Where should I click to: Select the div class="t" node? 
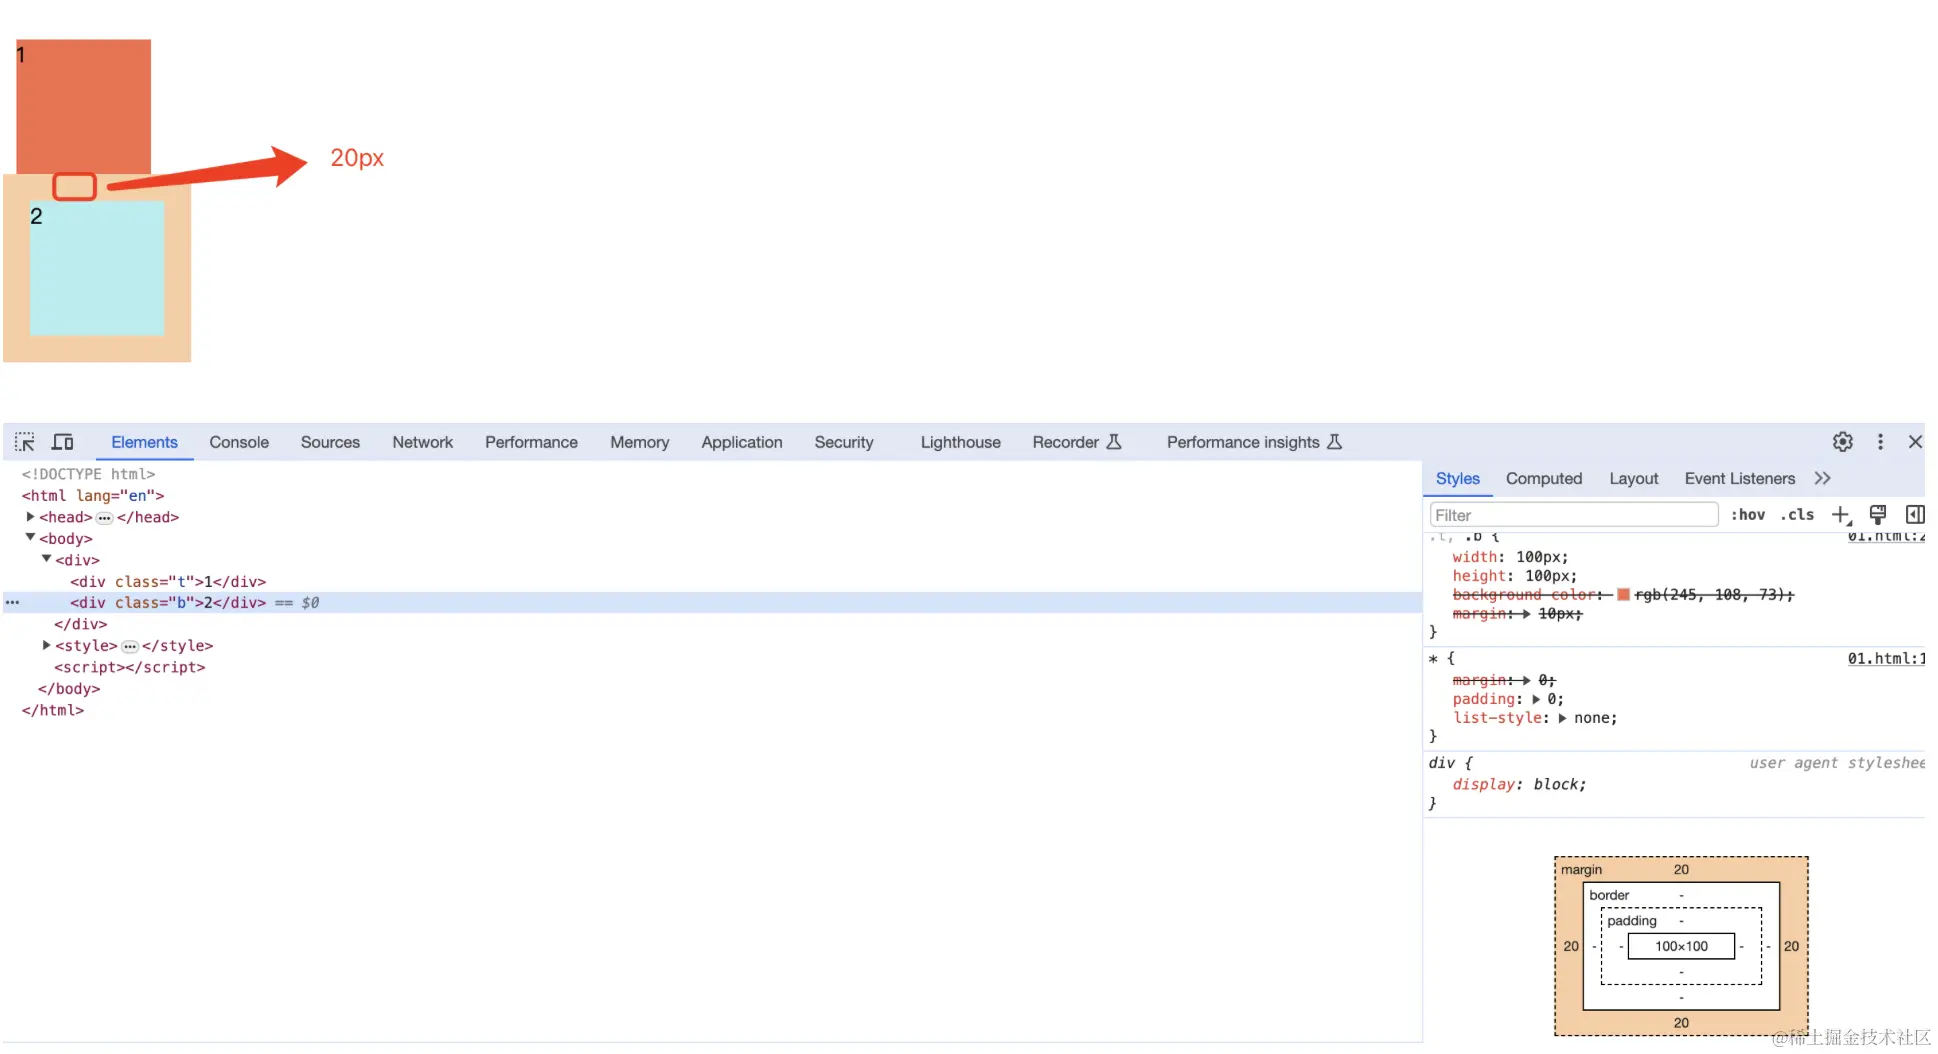168,581
